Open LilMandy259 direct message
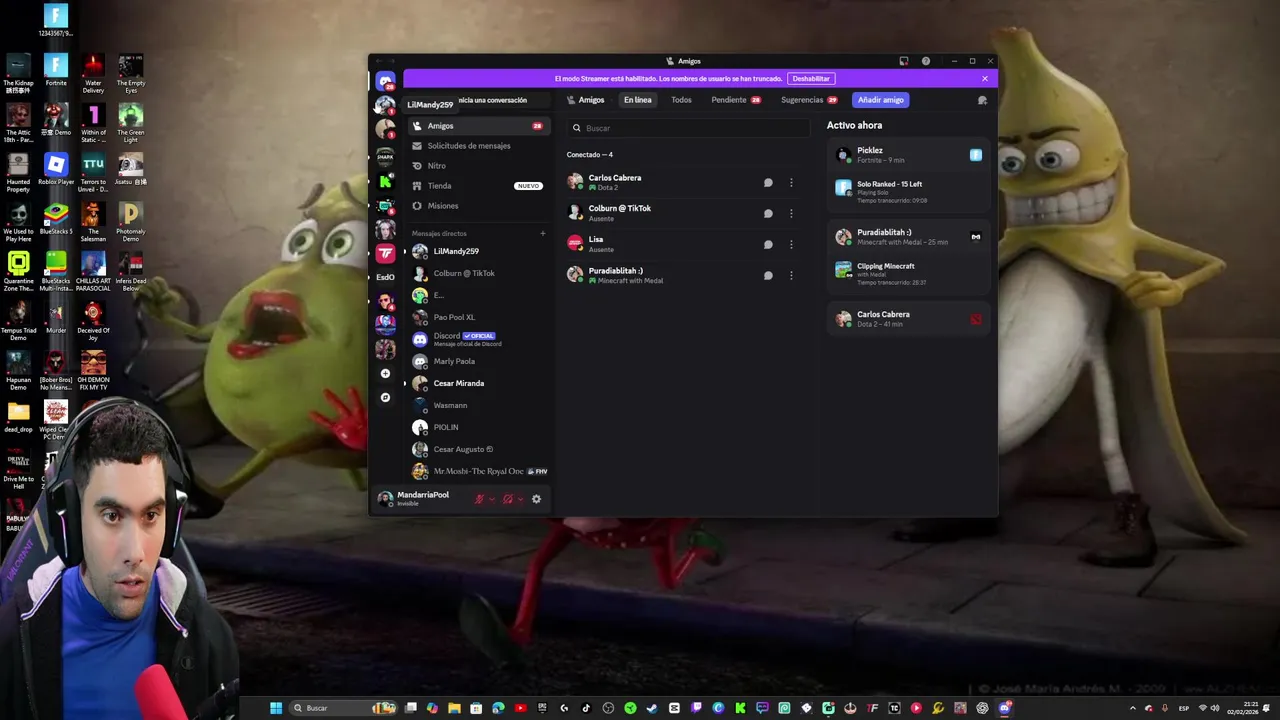Screen dimensions: 1280x720 (478, 251)
